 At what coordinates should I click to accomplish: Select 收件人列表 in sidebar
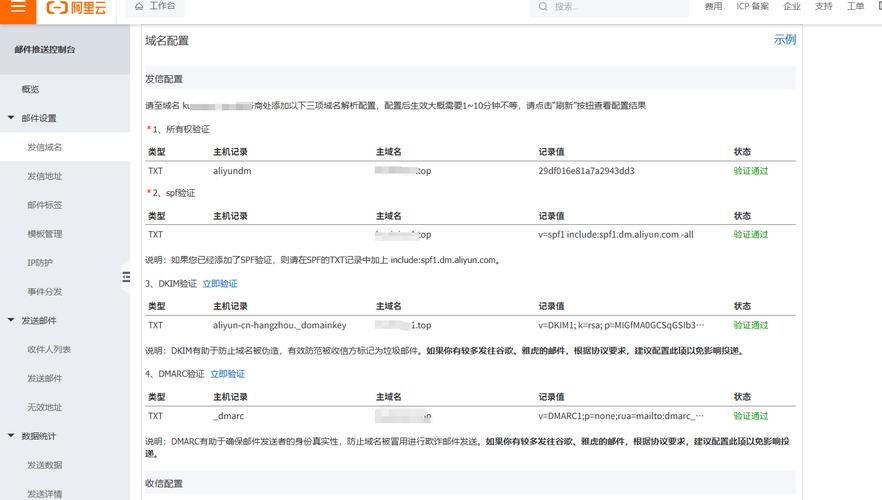(49, 349)
